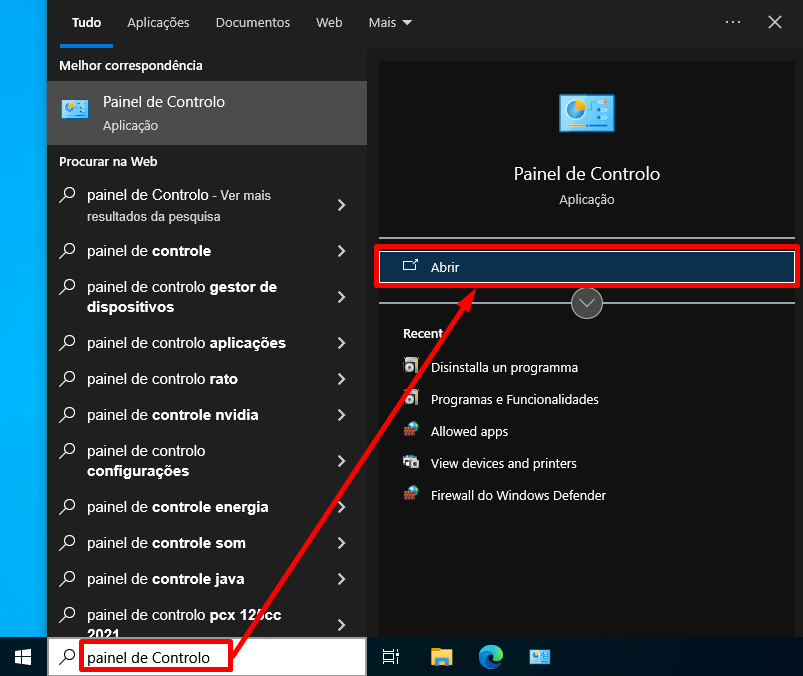This screenshot has height=676, width=803.
Task: Click the icon next to Disinstalla un programma
Action: 411,366
